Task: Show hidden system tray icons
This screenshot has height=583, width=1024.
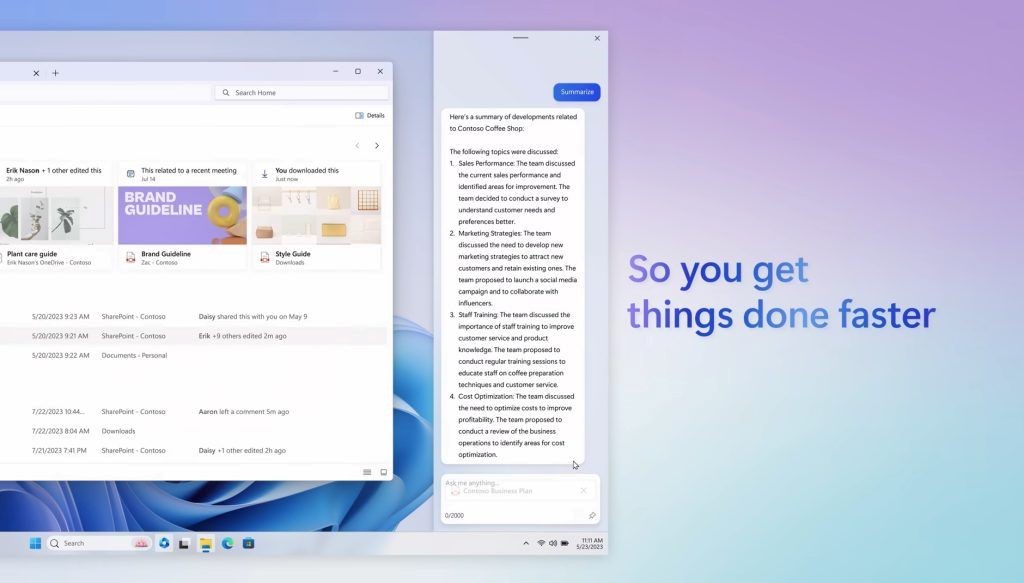Action: (526, 543)
